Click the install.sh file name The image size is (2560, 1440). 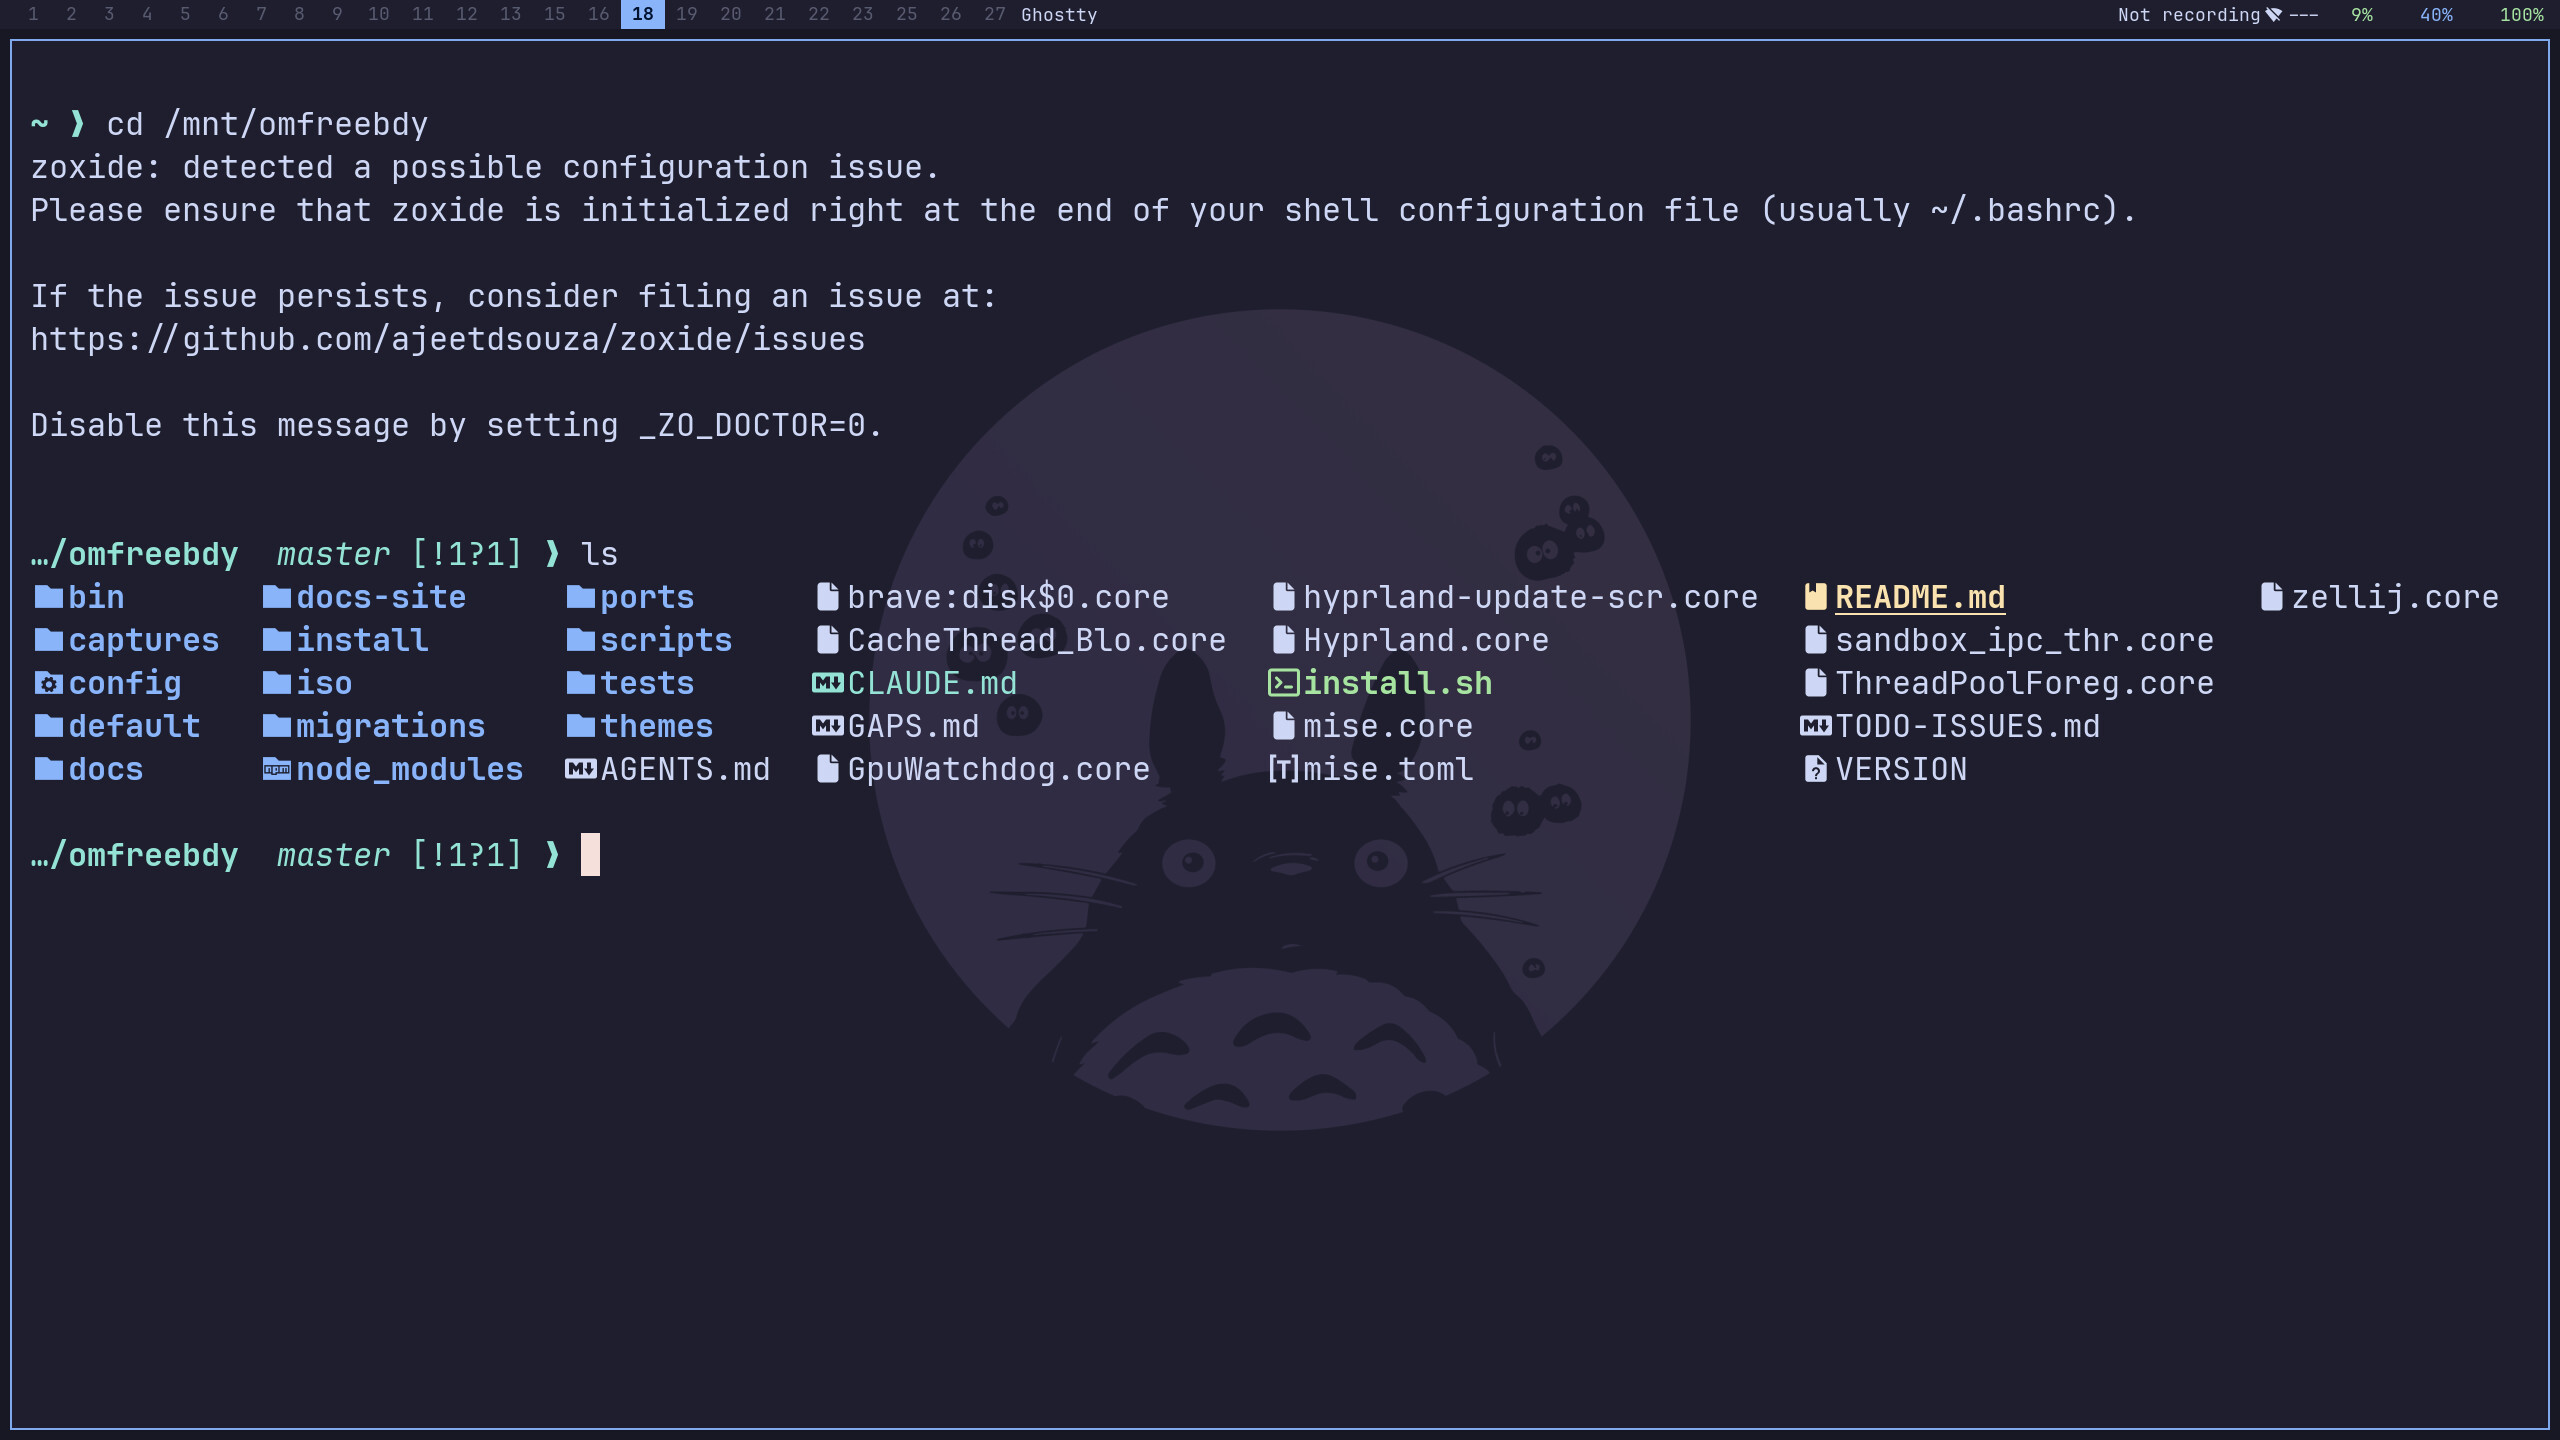click(x=1398, y=683)
